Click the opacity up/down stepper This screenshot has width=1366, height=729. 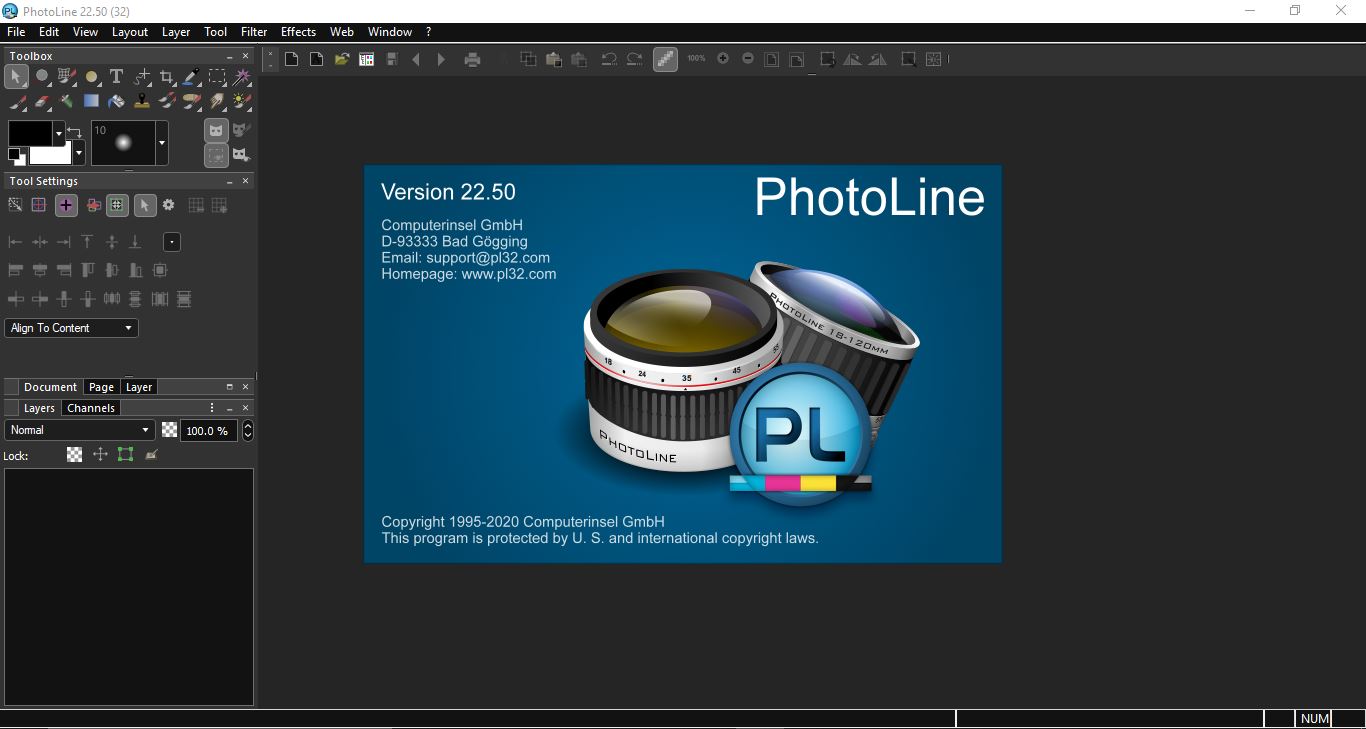[x=248, y=430]
